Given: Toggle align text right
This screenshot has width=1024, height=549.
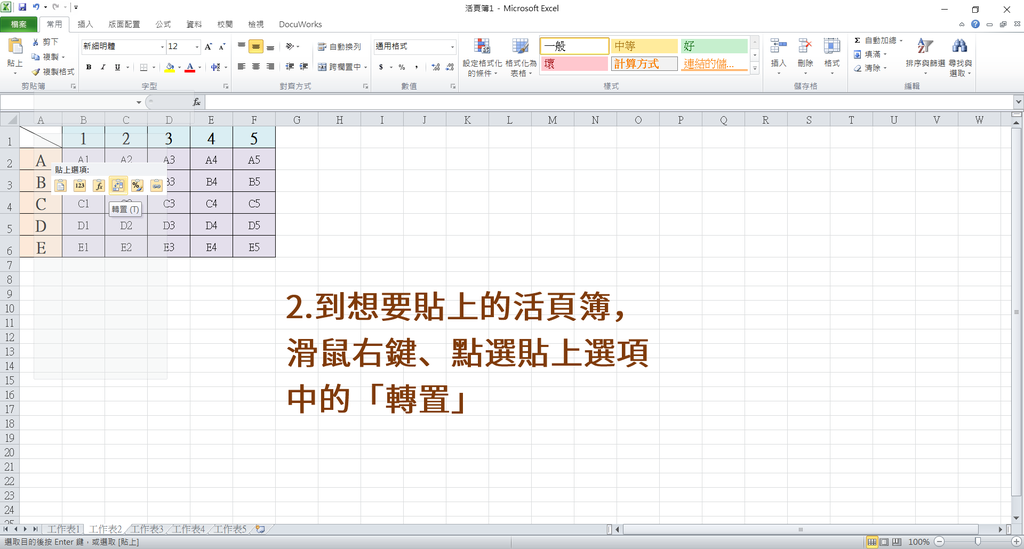Looking at the screenshot, I should click(270, 67).
